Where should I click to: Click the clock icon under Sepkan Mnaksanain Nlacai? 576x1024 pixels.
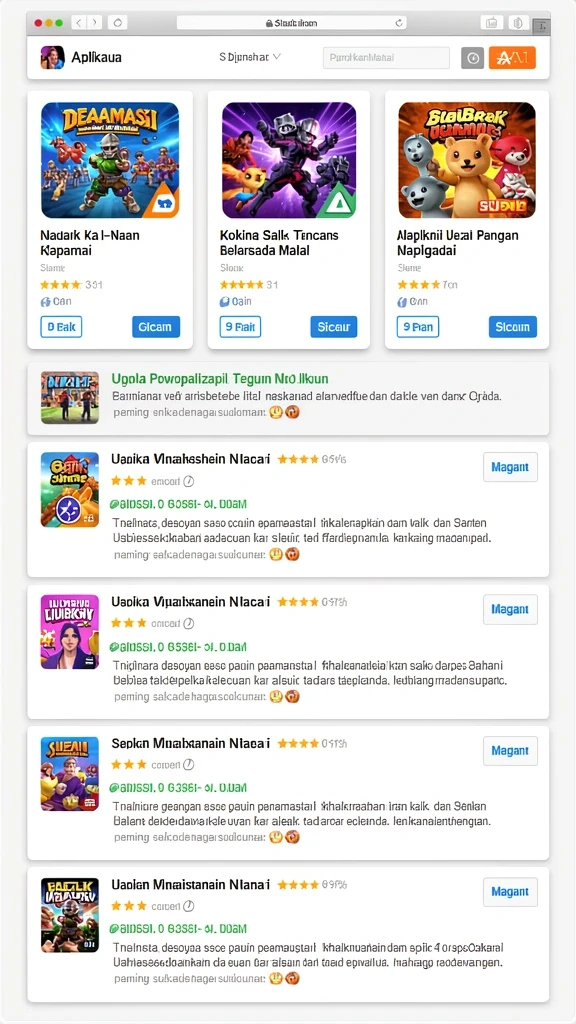188,765
